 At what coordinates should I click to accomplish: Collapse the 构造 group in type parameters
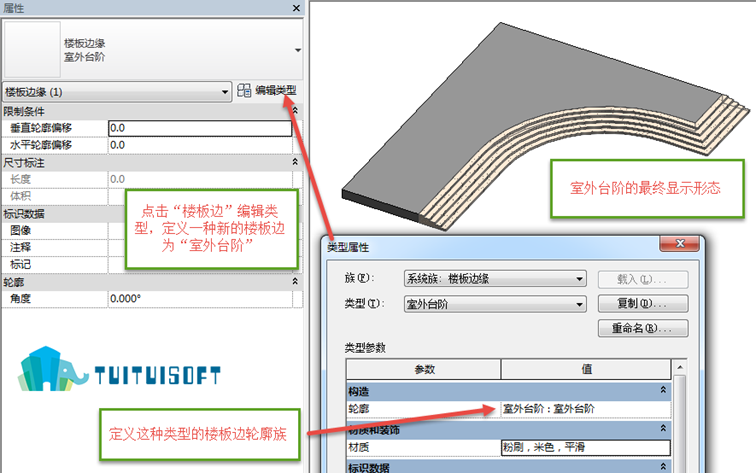coord(663,390)
